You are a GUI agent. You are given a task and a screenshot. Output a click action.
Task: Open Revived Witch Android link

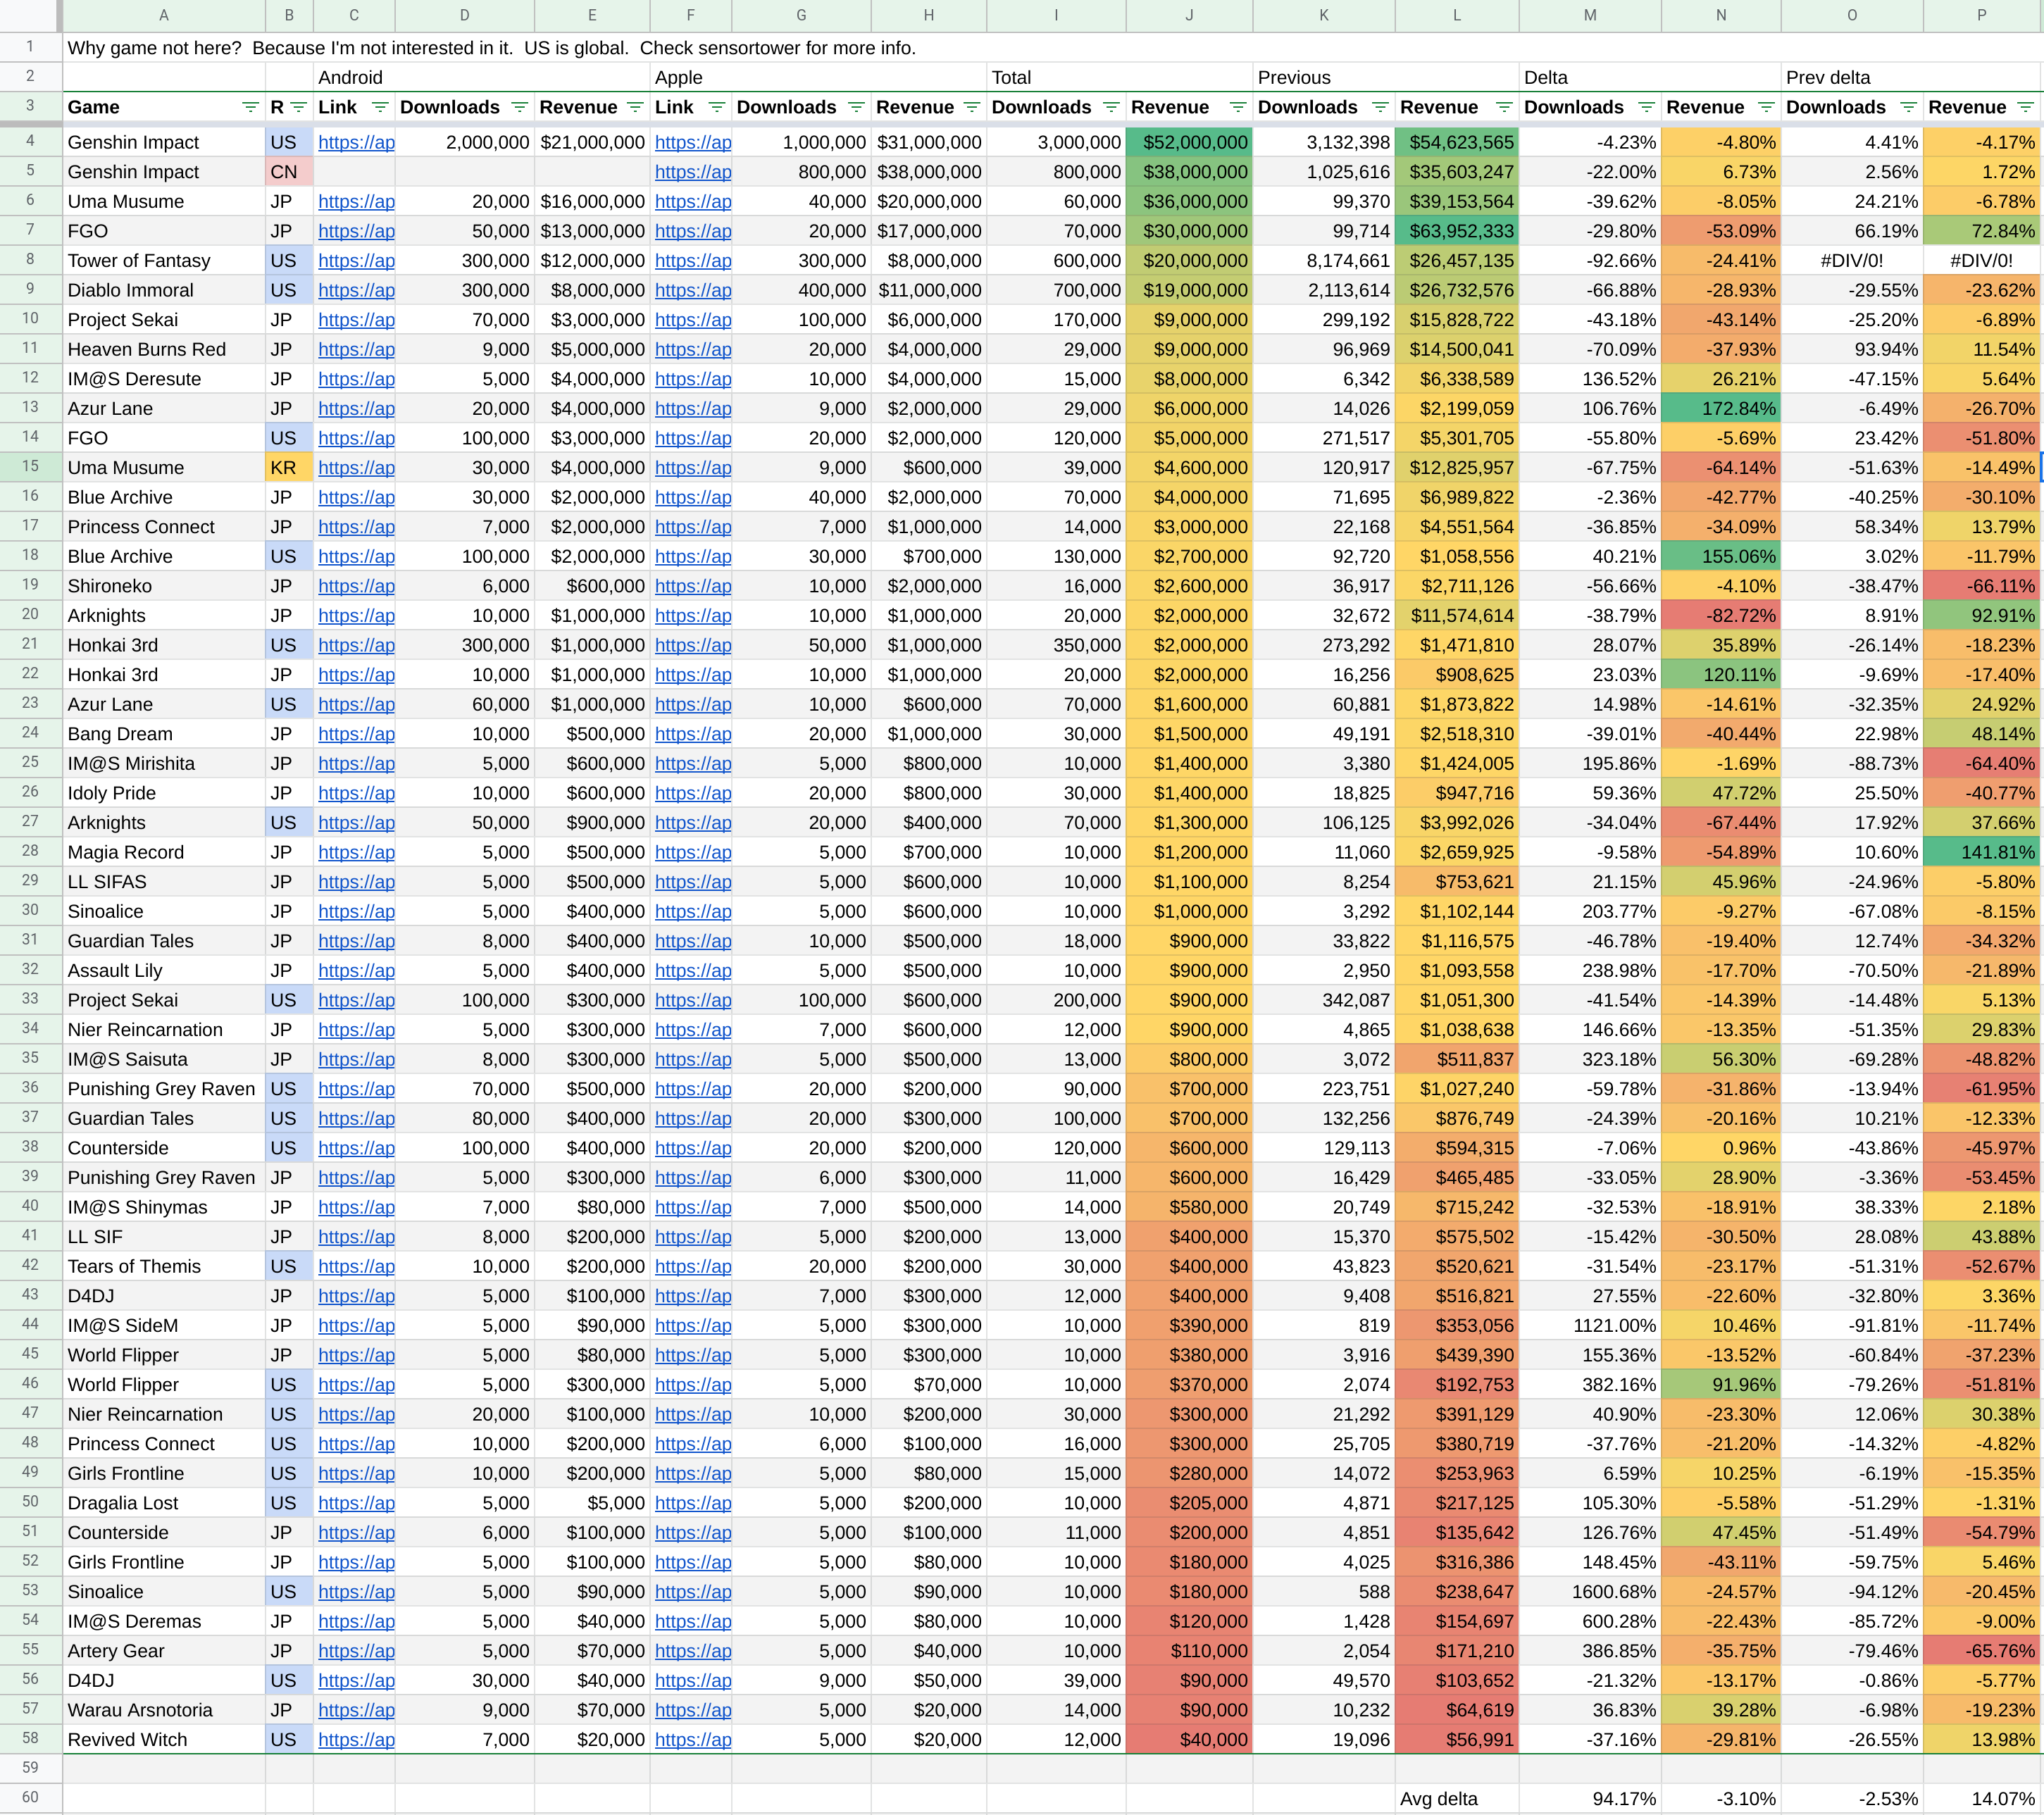pos(356,1739)
